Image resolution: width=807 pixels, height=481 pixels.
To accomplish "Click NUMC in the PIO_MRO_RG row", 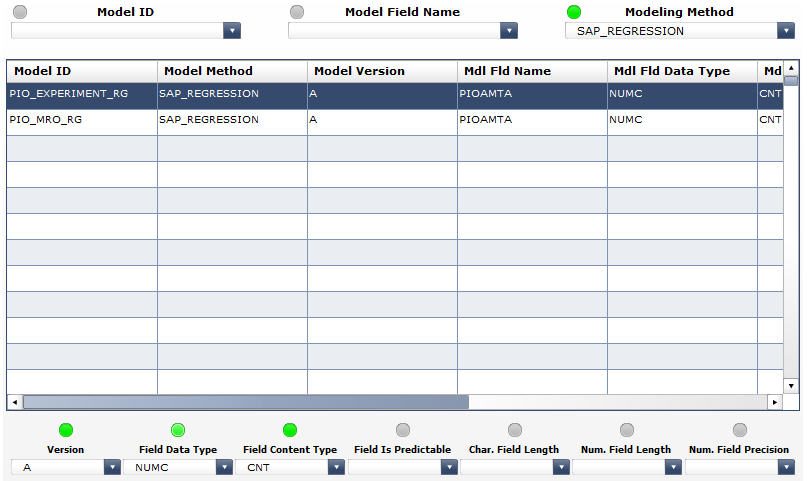I will [x=682, y=122].
